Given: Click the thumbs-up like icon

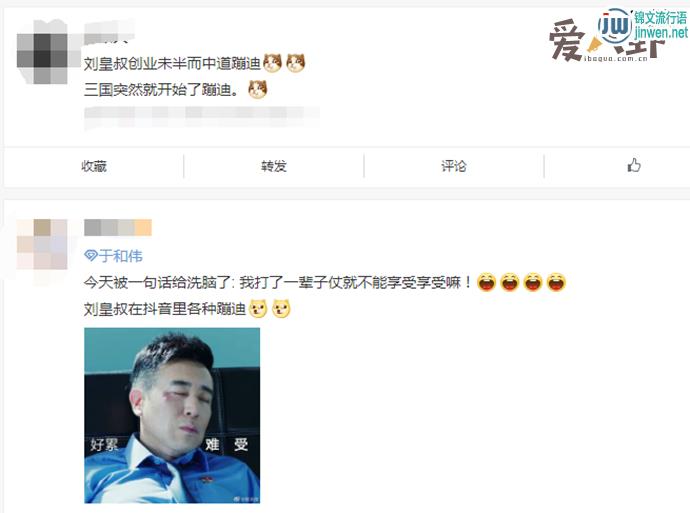Looking at the screenshot, I should (x=634, y=165).
